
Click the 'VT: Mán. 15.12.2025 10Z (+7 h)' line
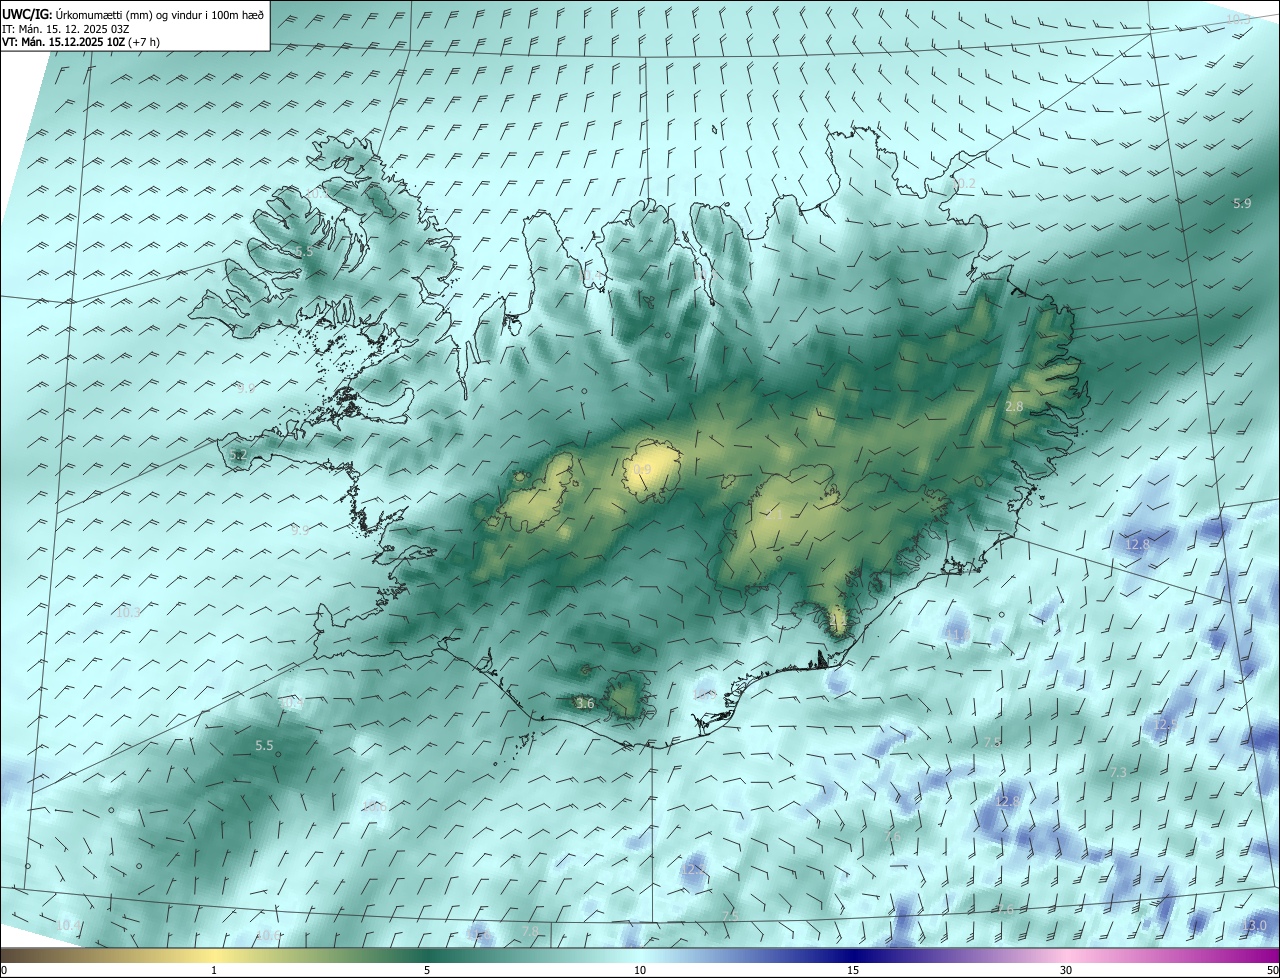pos(81,42)
